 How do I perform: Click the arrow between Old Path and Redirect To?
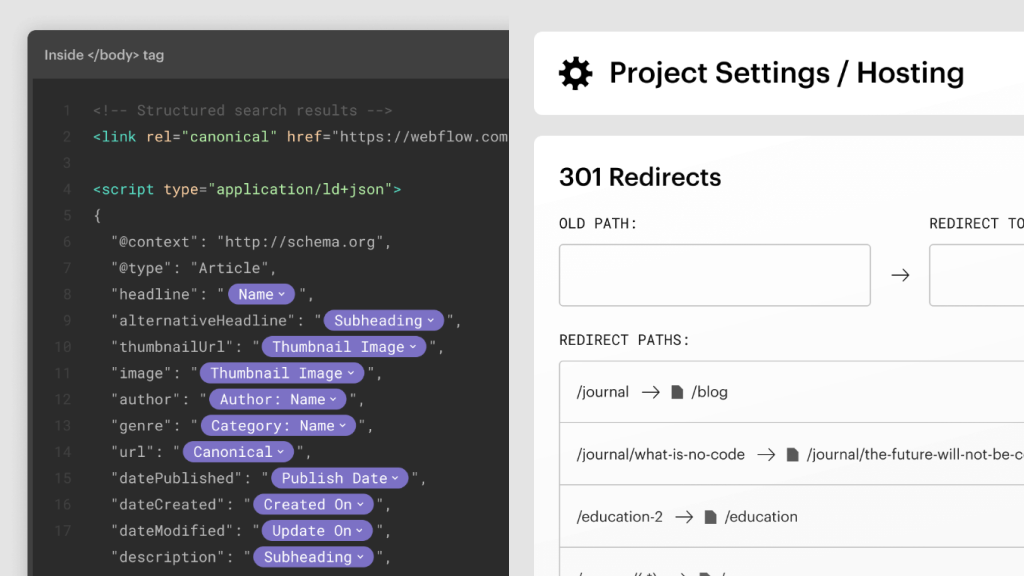point(900,274)
